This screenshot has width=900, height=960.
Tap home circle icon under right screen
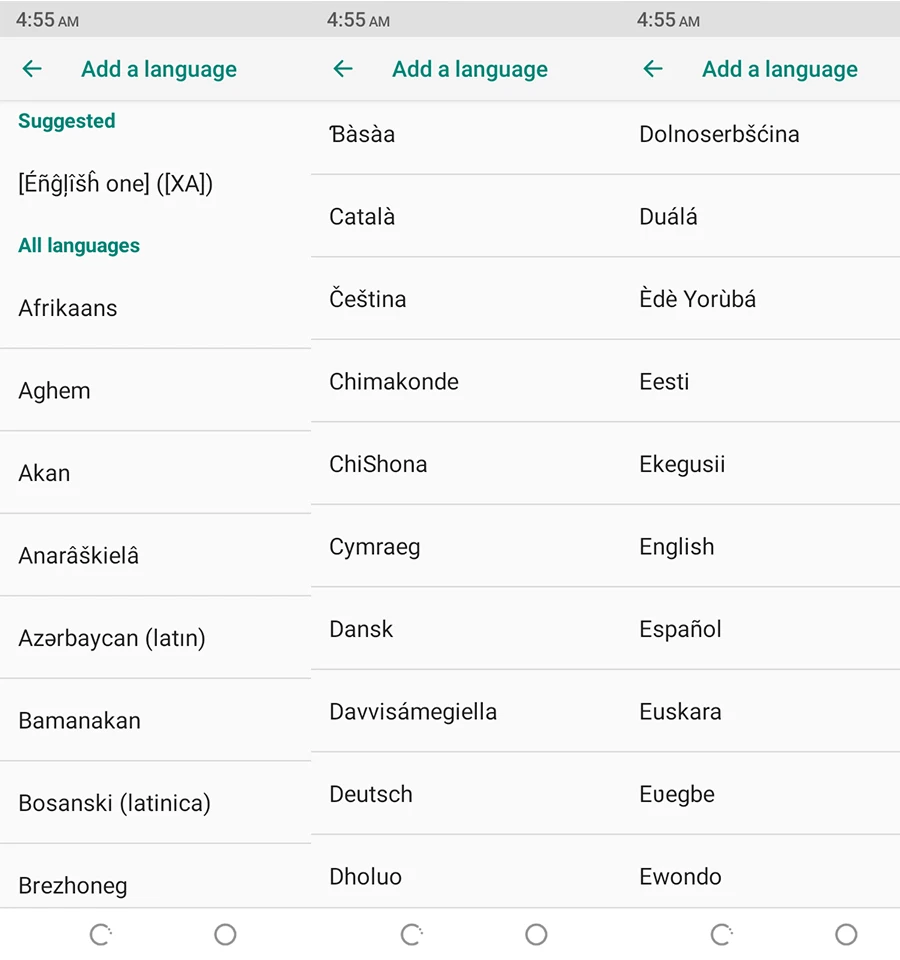coord(846,934)
